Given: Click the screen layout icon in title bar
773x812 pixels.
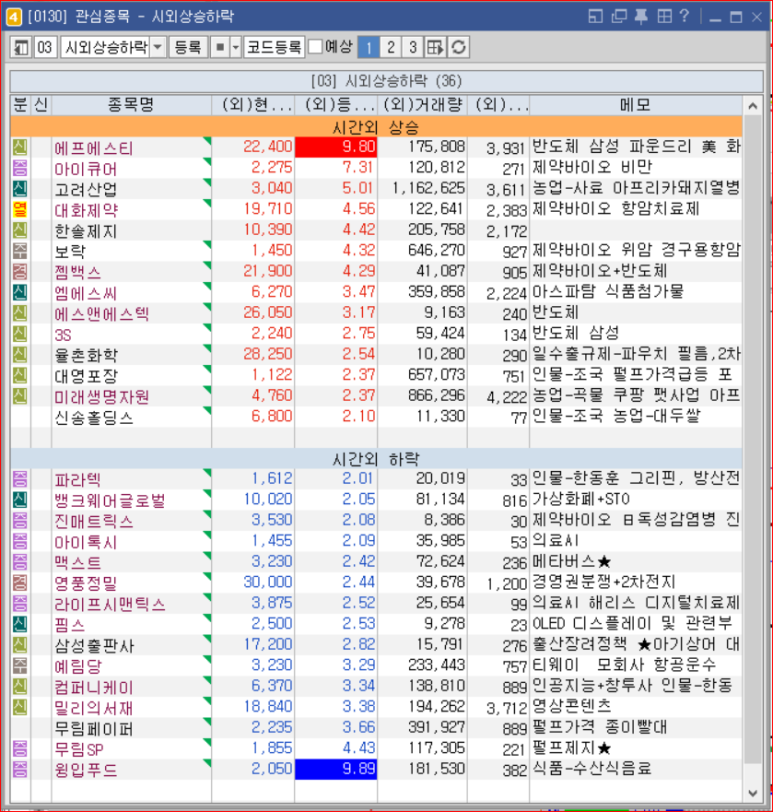Looking at the screenshot, I should (595, 17).
